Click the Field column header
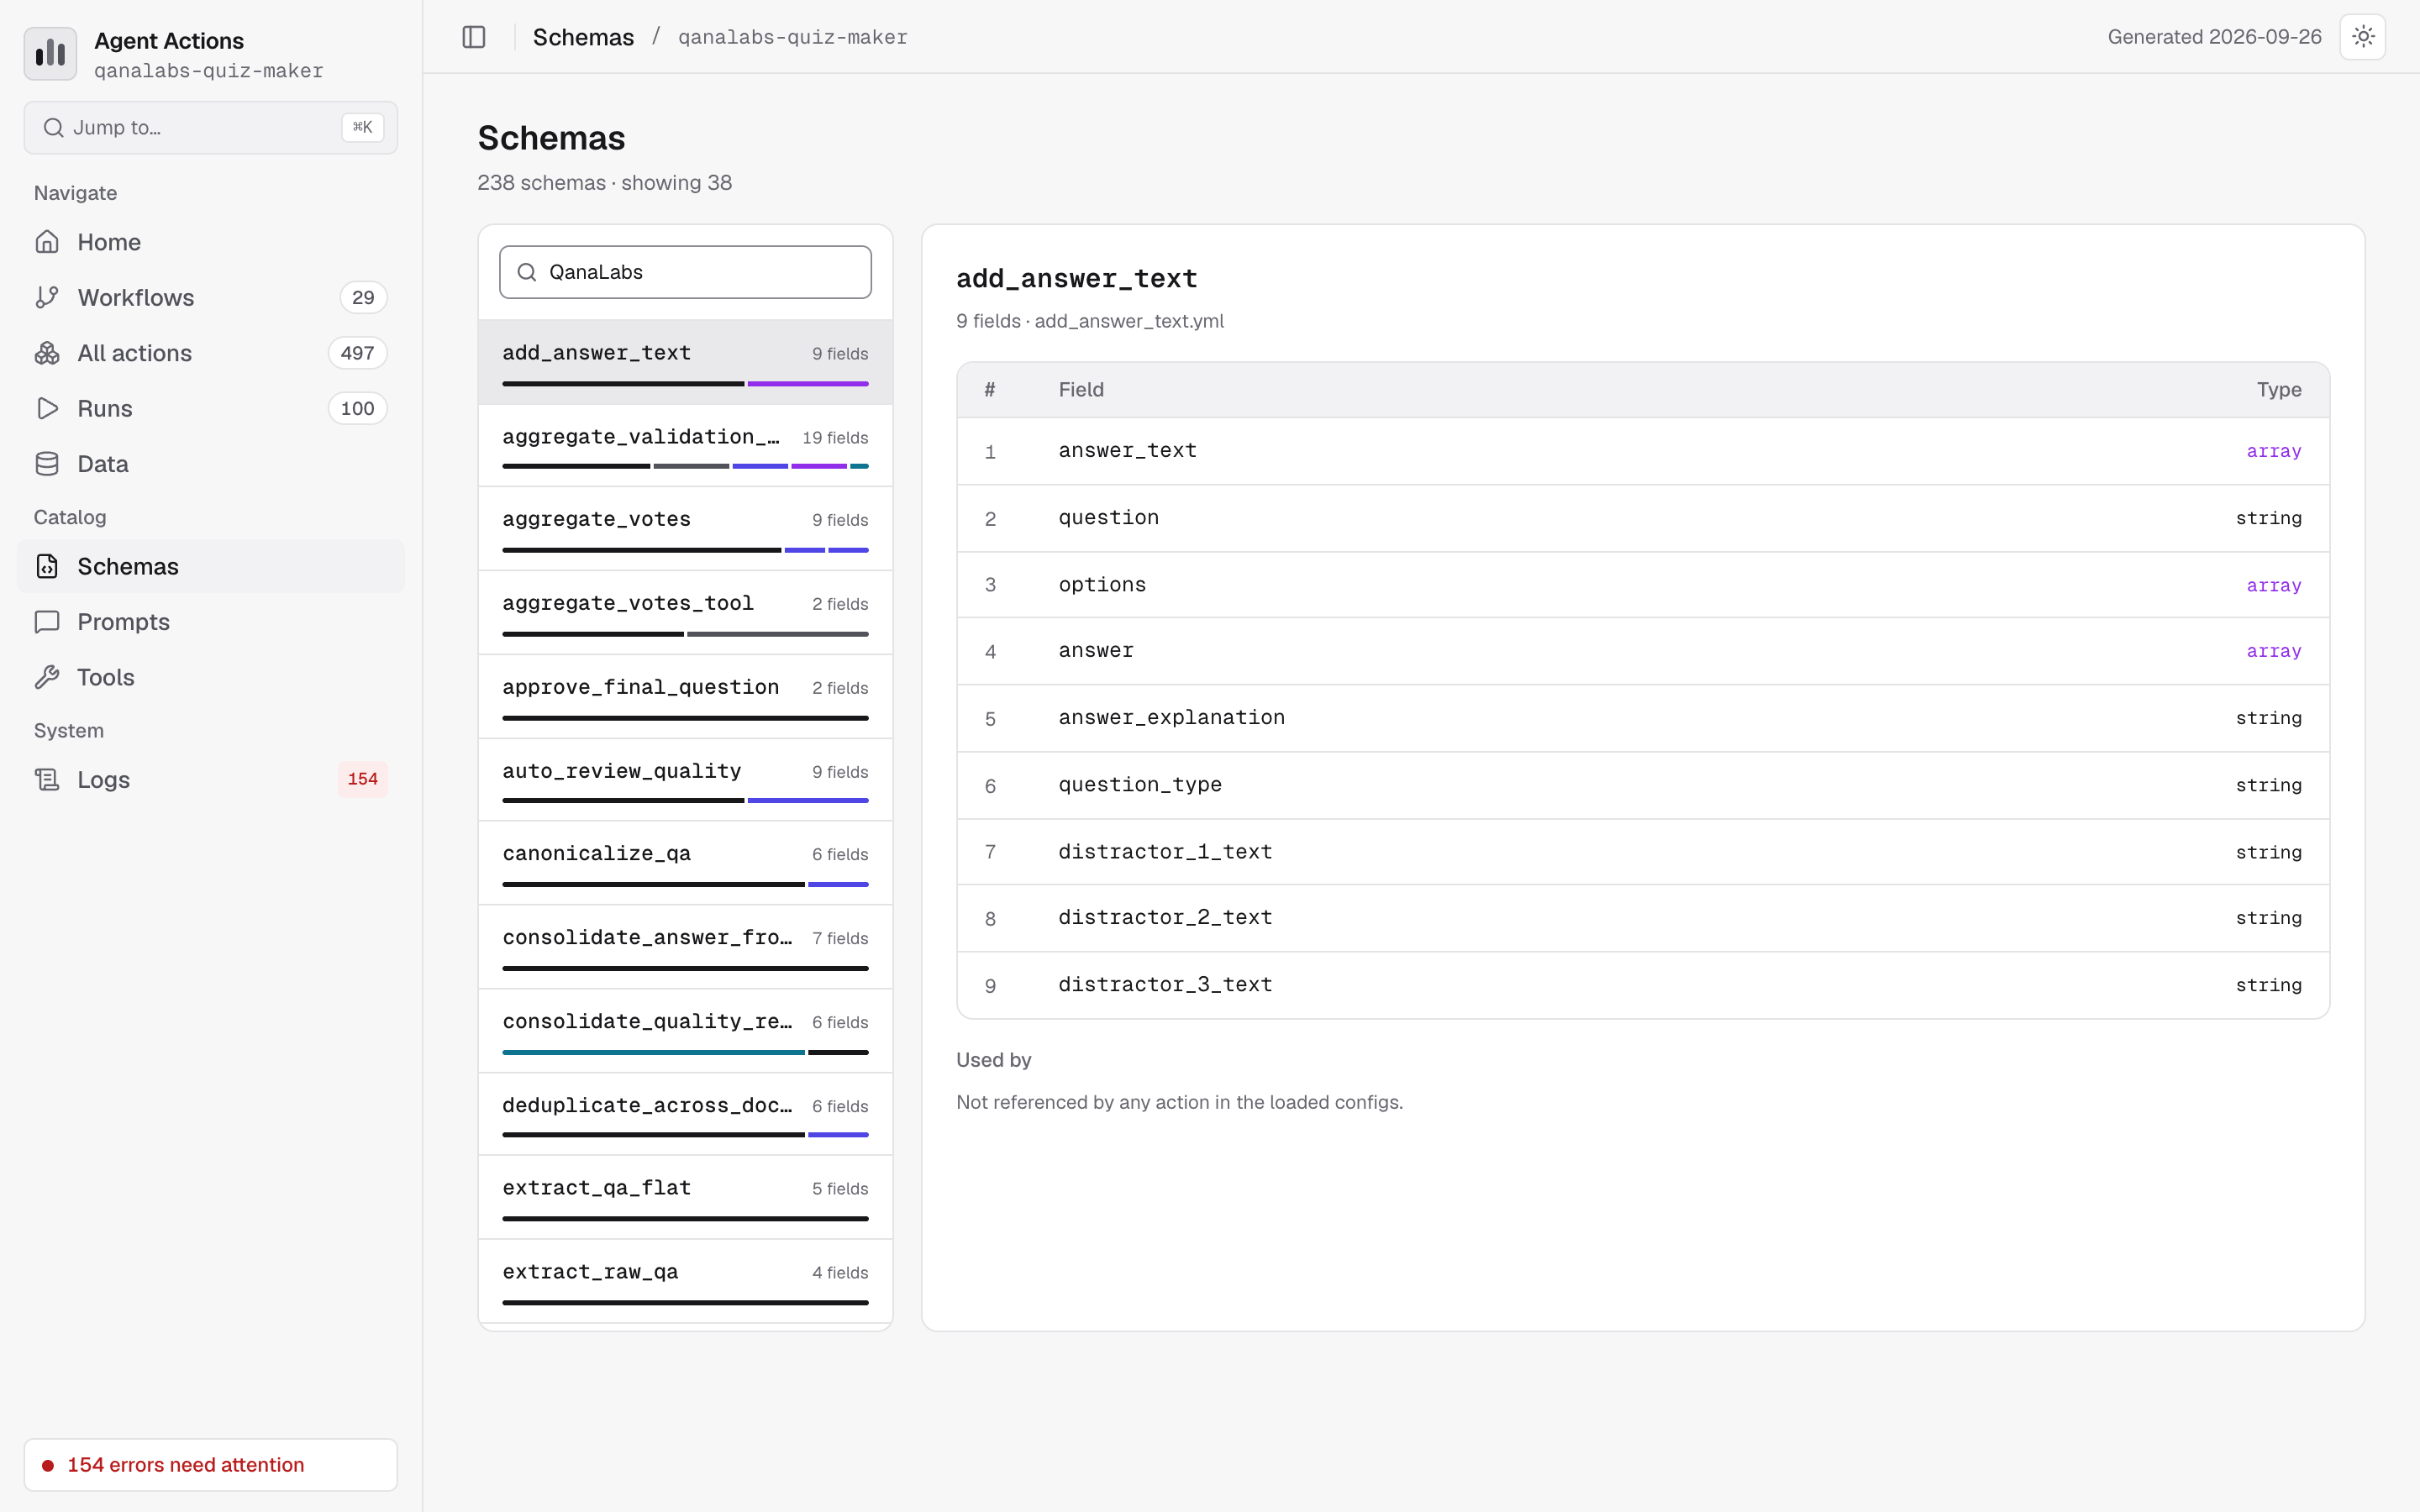Screen dimensions: 2420x1512 pos(1081,390)
